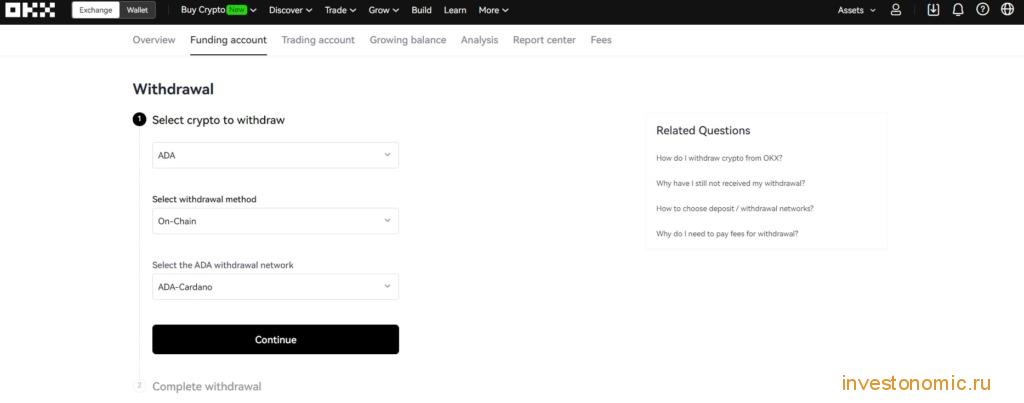Open the On-Chain withdrawal method dropdown
Screen dimensions: 1024x403
pyautogui.click(x=276, y=221)
